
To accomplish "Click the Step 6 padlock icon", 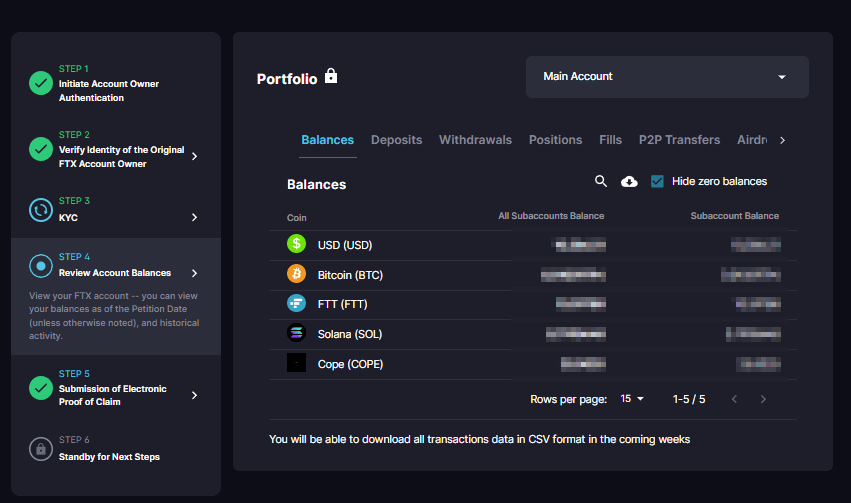I will coord(41,449).
